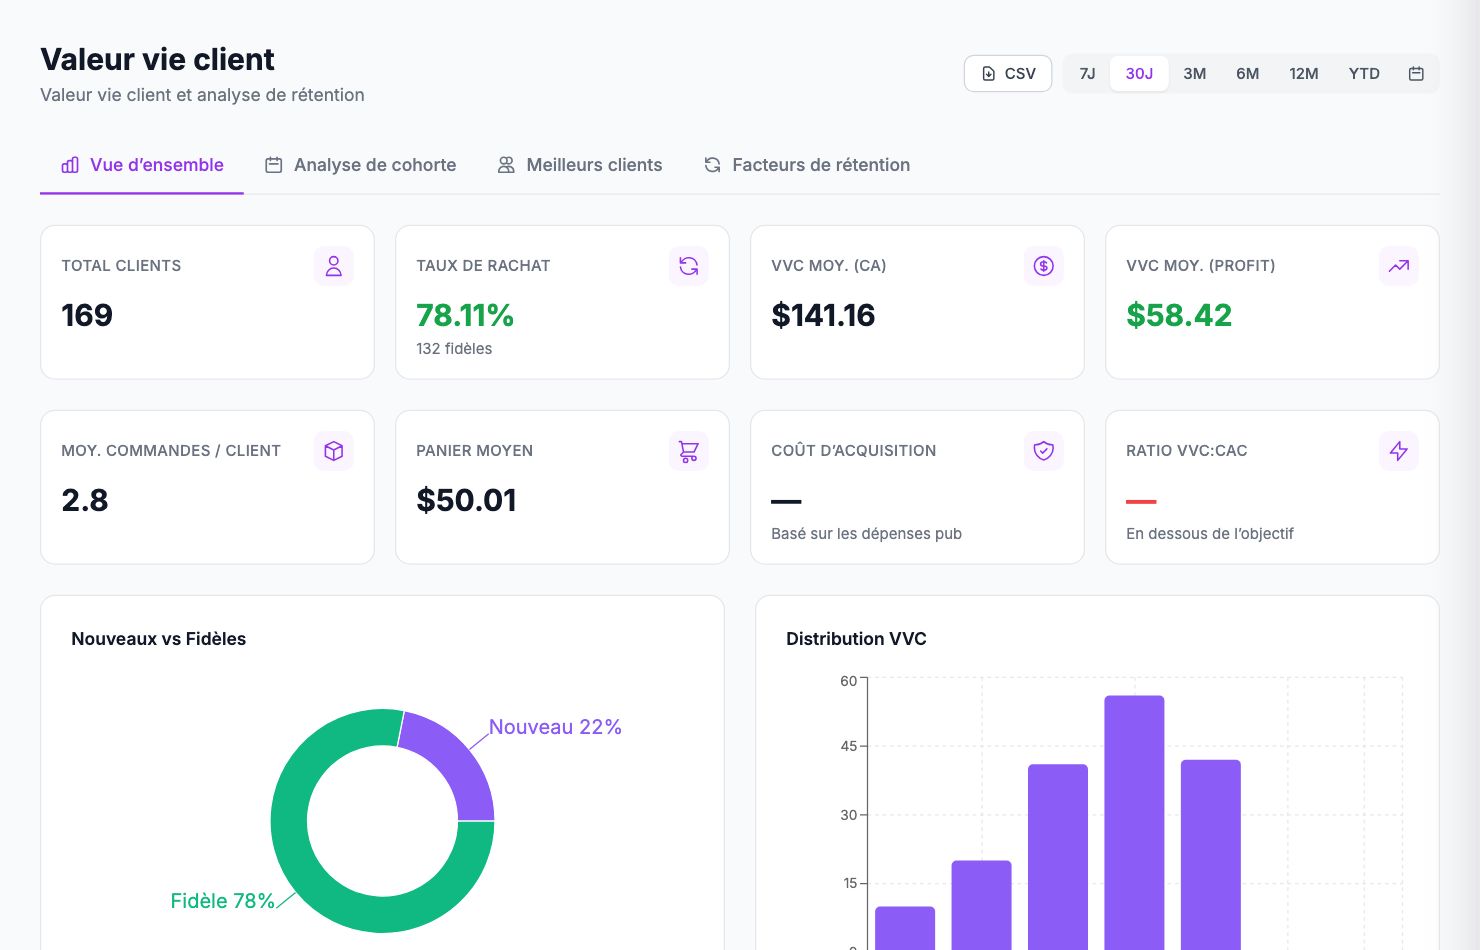
Task: Click the box icon in Moy. Commandes / Client card
Action: pyautogui.click(x=334, y=451)
